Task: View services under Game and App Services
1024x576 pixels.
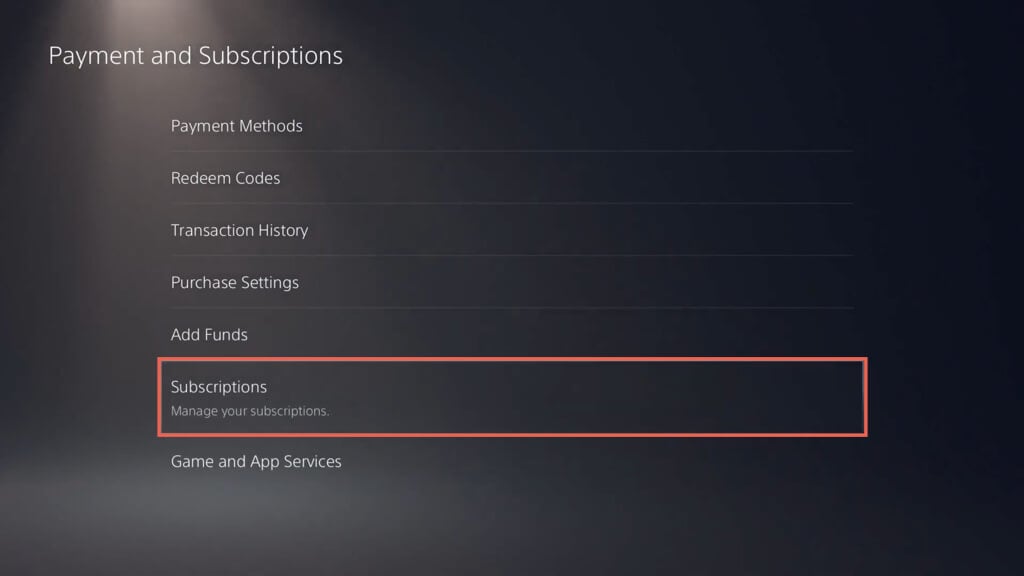Action: pos(256,461)
